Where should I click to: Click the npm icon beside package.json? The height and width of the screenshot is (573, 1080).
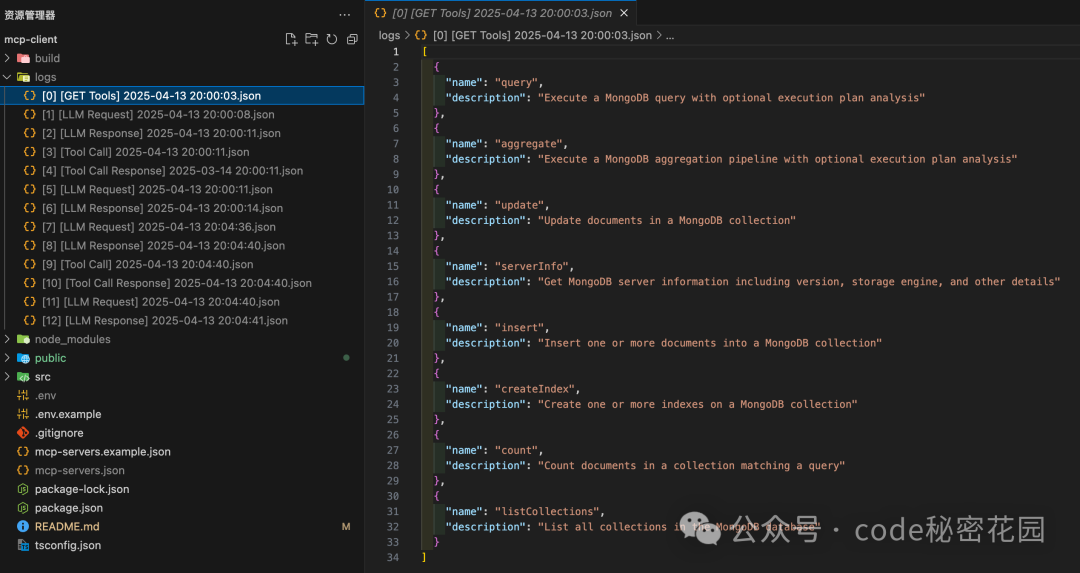[x=23, y=508]
